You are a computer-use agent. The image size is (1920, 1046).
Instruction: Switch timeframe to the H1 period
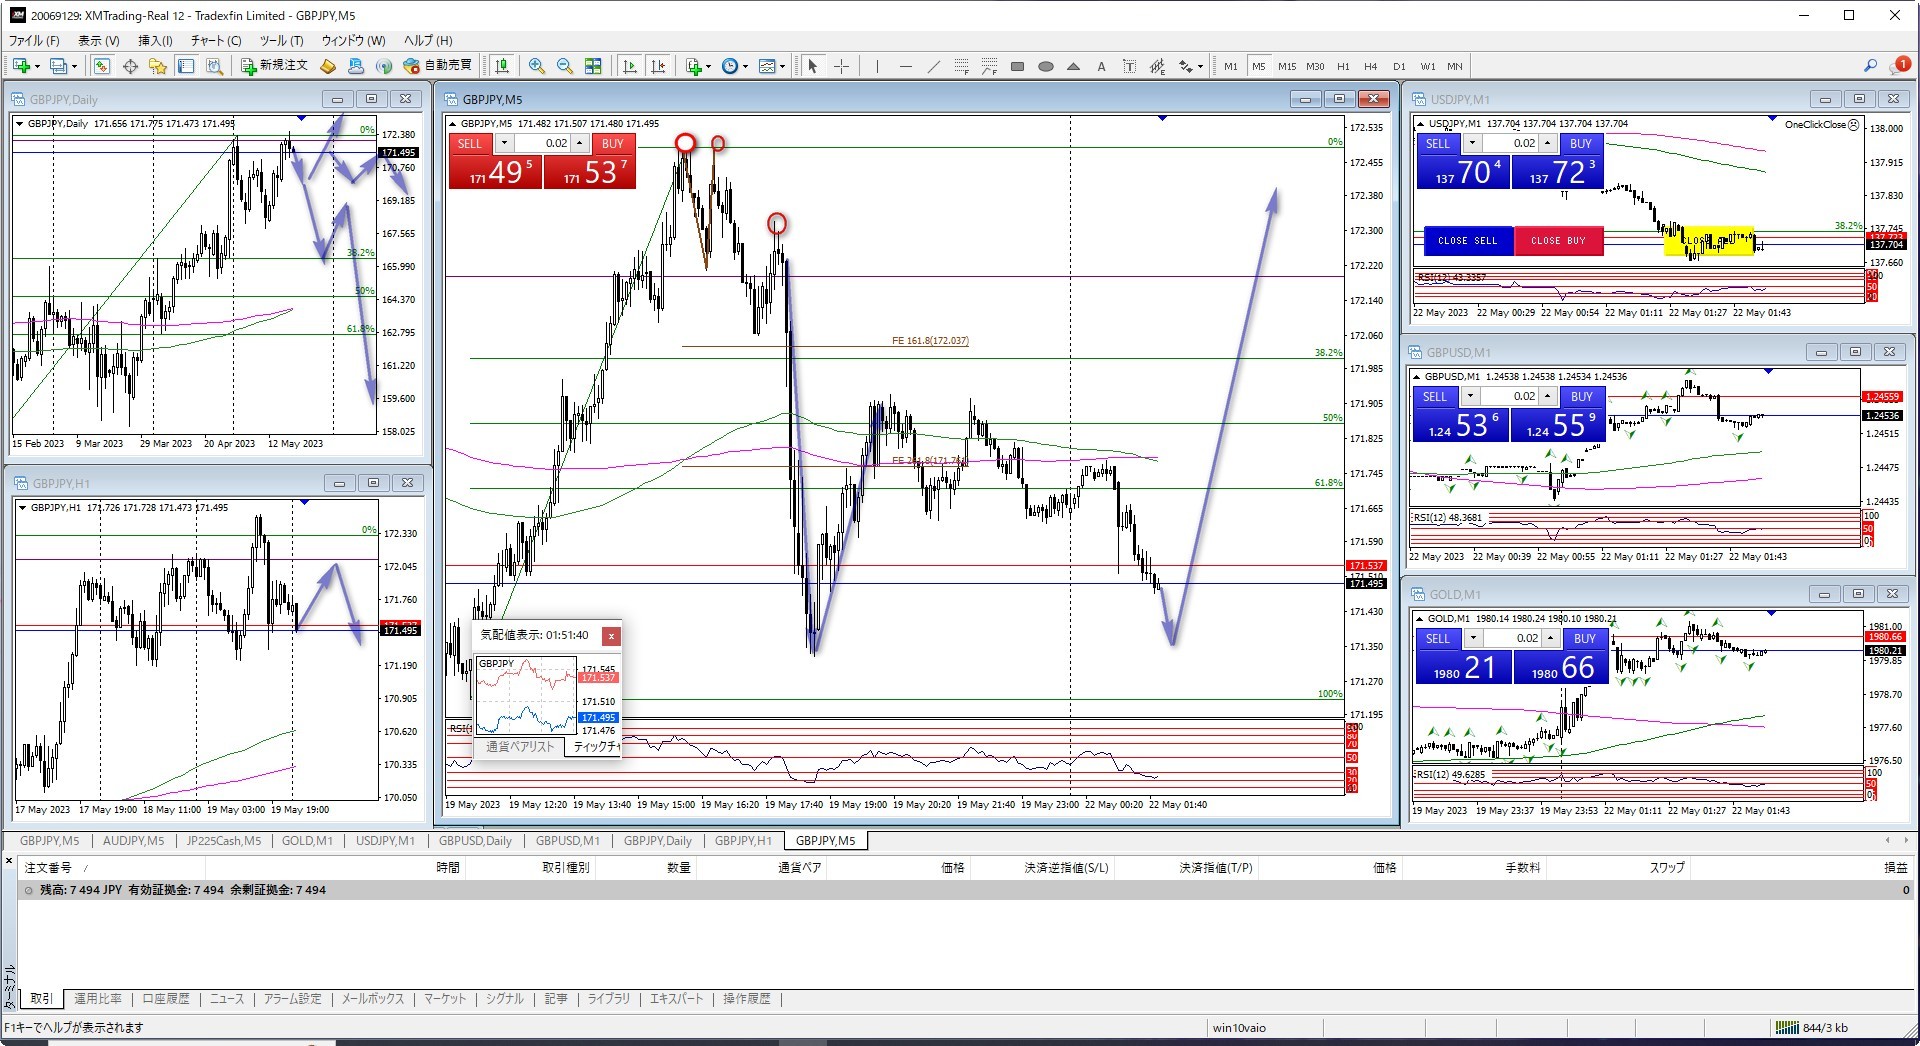tap(1343, 67)
